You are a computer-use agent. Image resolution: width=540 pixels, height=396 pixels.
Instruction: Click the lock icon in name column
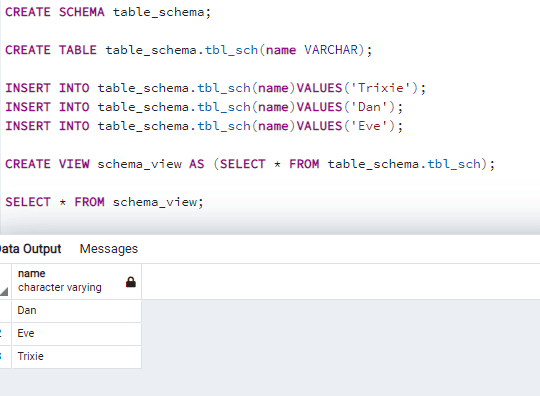point(131,282)
